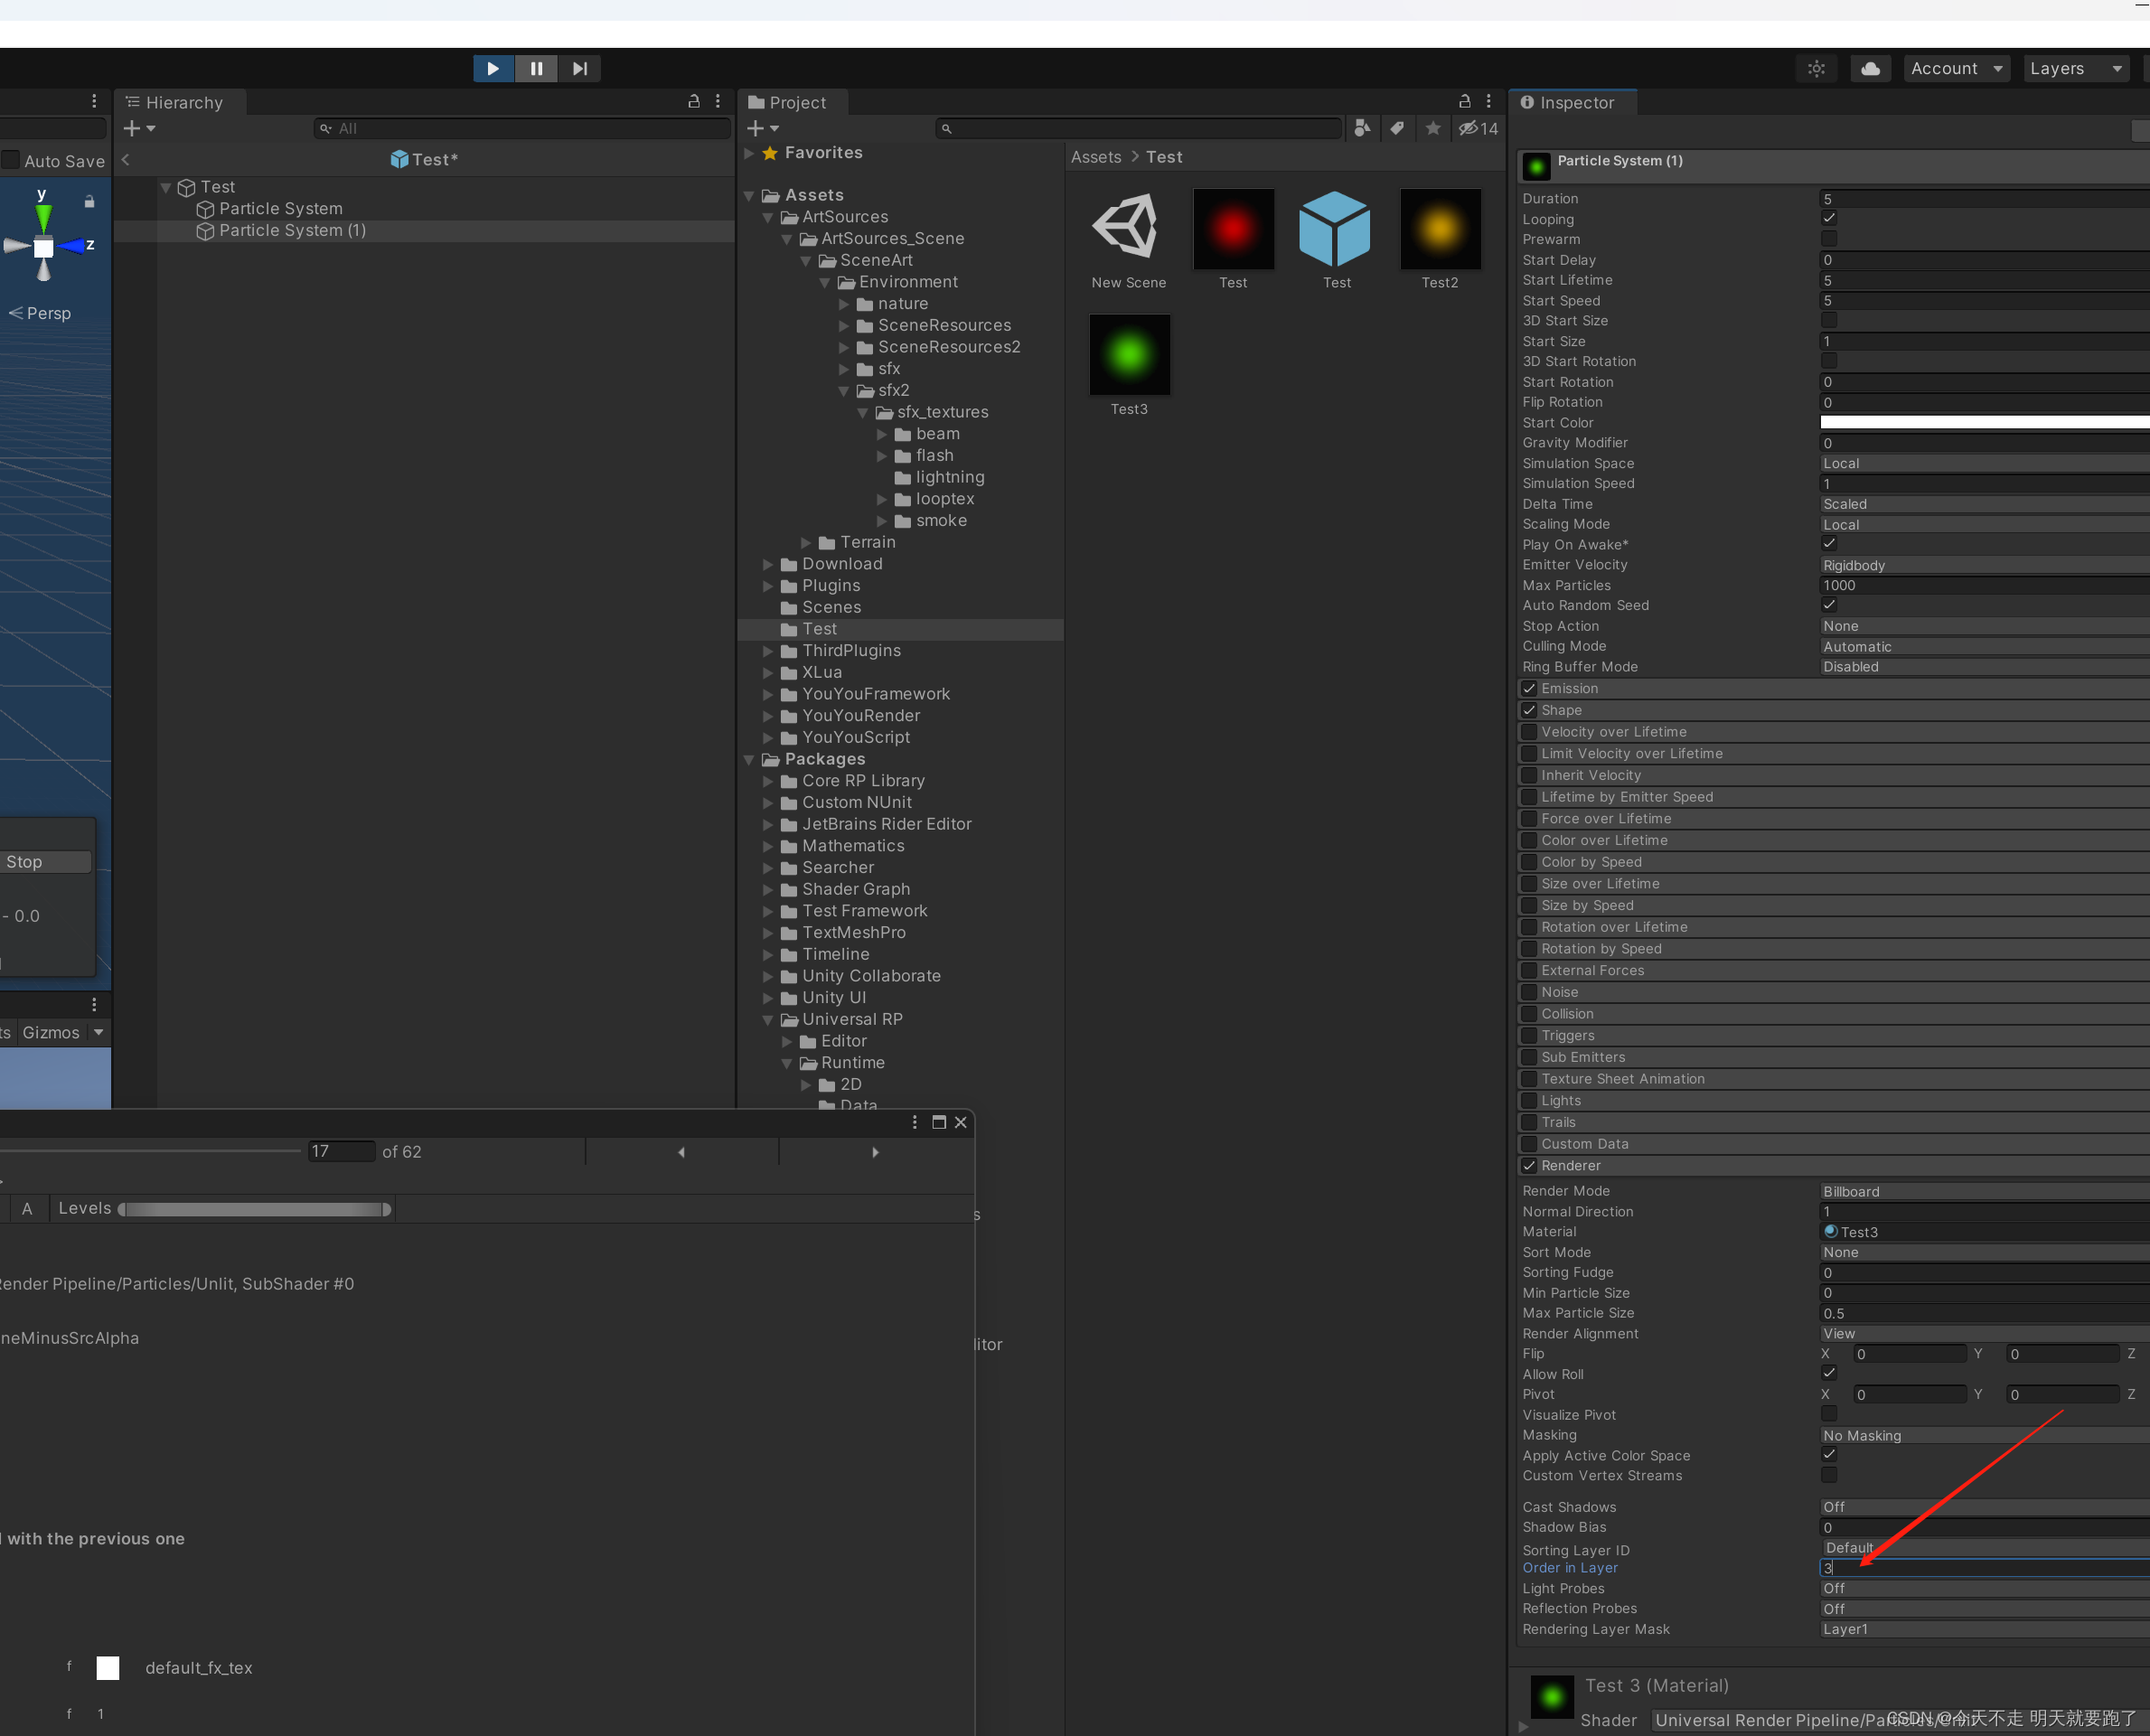Toggle the Allow Roll checkbox
This screenshot has height=1736, width=2150.
tap(1828, 1373)
